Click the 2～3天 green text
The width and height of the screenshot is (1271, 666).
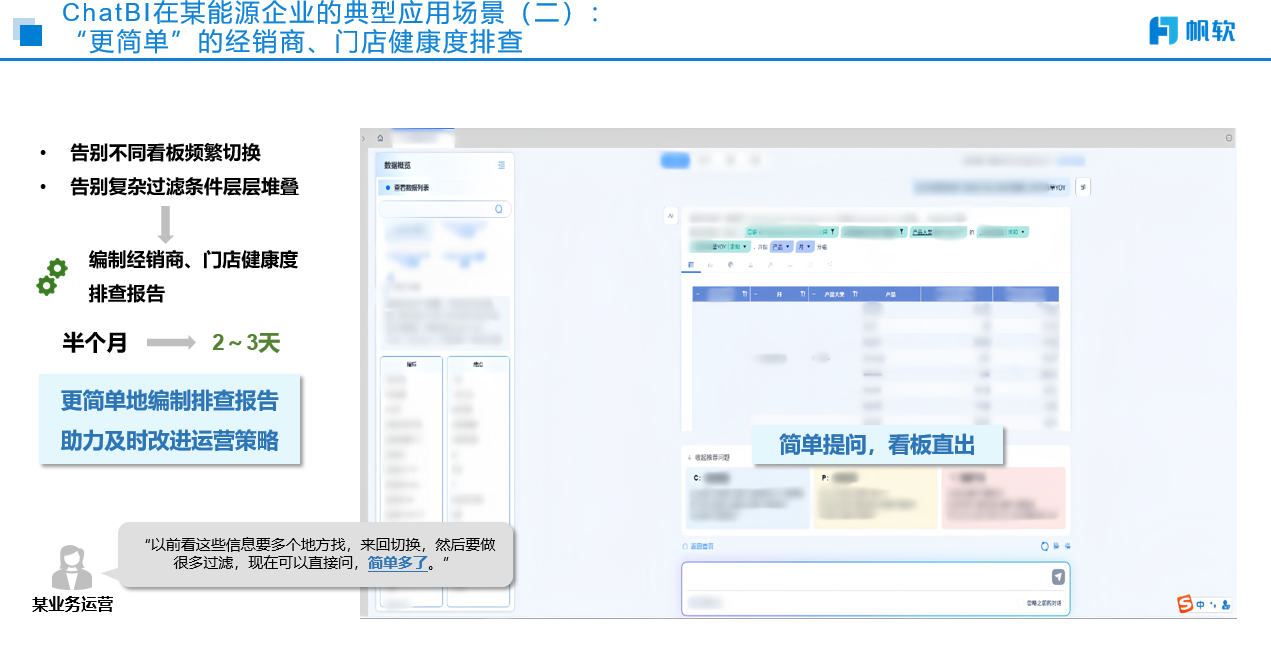(x=246, y=343)
